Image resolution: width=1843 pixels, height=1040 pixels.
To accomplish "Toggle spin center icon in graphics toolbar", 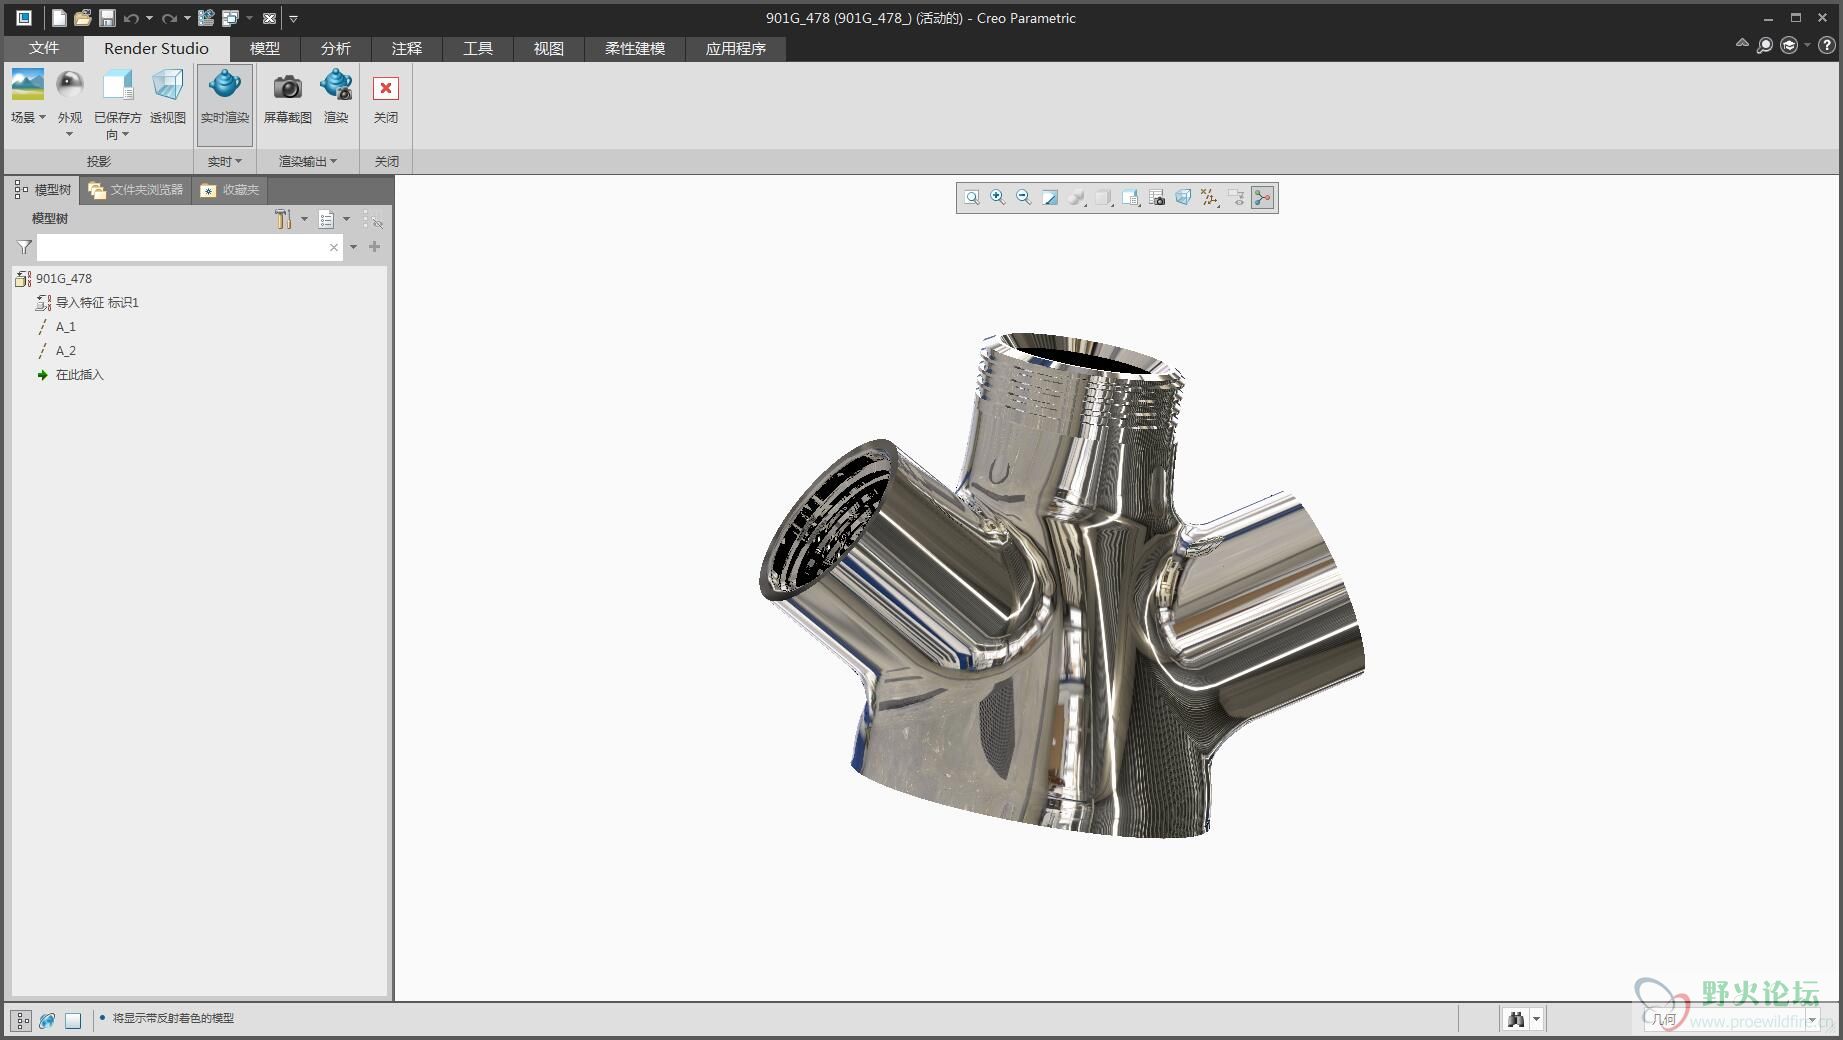I will click(x=1263, y=198).
